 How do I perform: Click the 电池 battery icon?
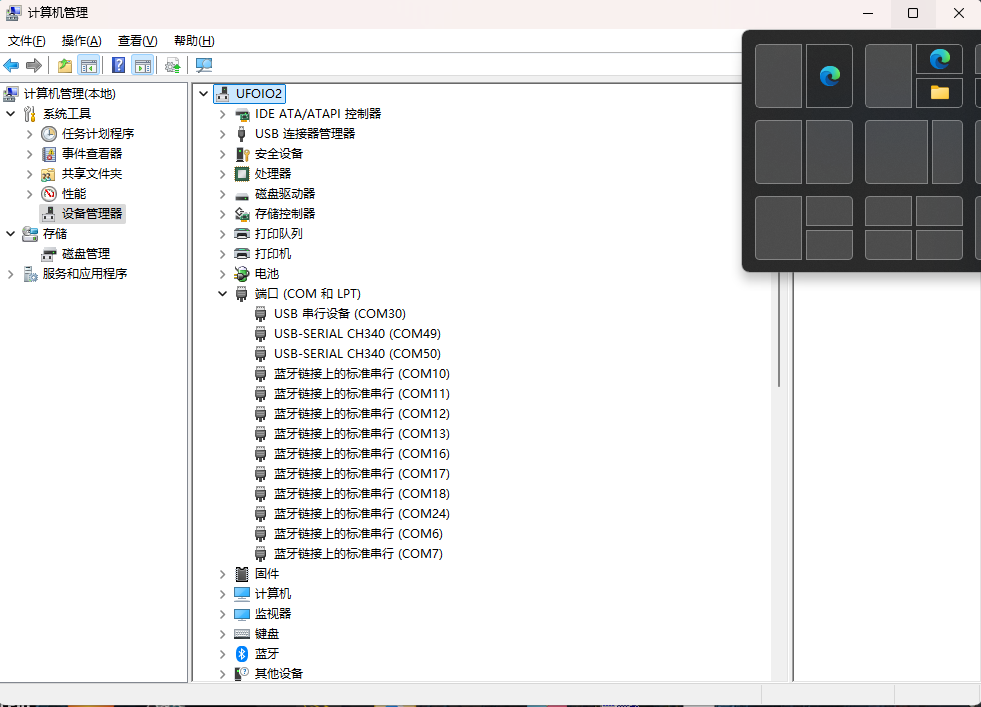coord(241,274)
